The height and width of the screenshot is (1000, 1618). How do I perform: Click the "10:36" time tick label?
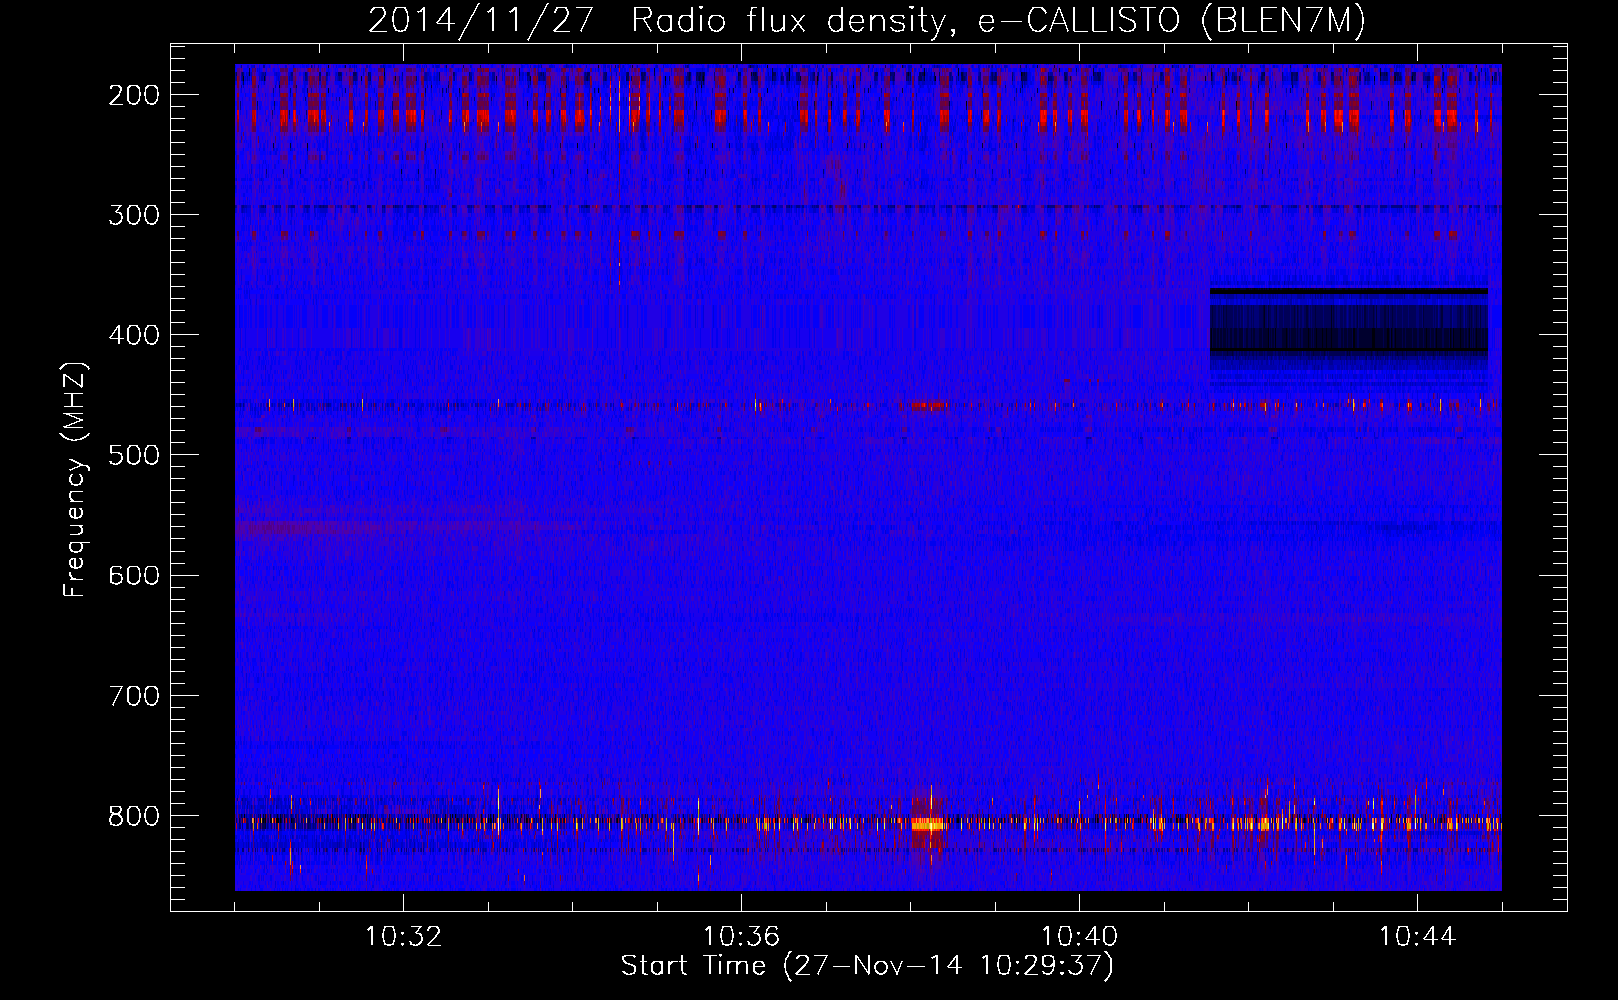[x=741, y=937]
